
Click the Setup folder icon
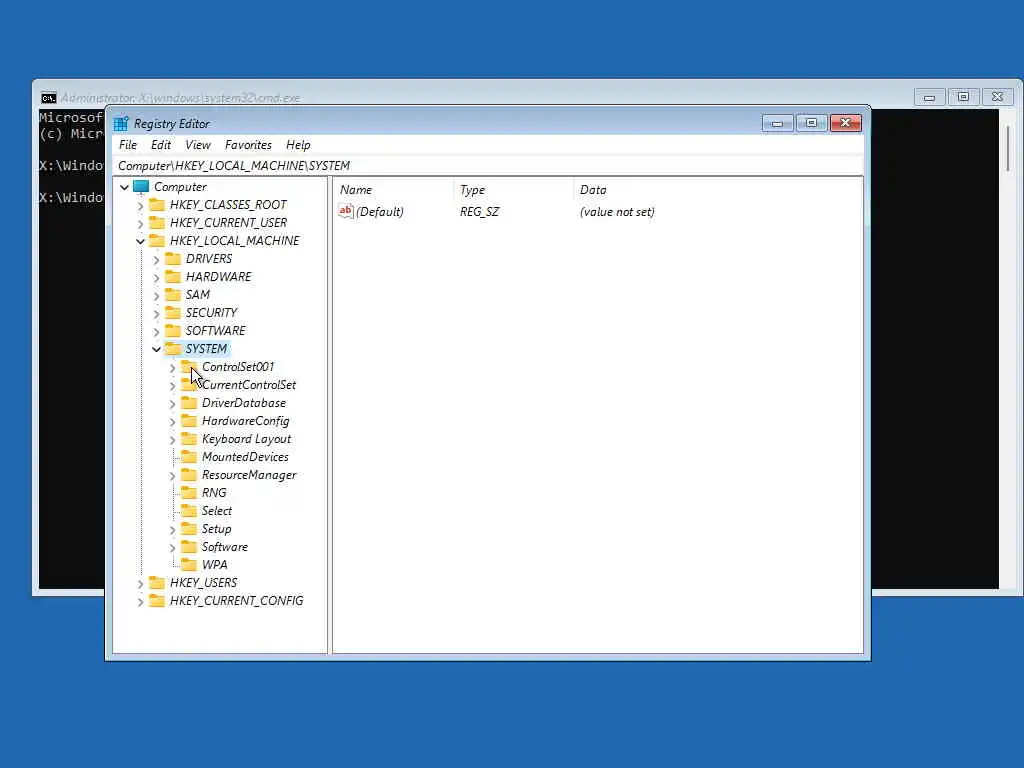click(x=189, y=528)
